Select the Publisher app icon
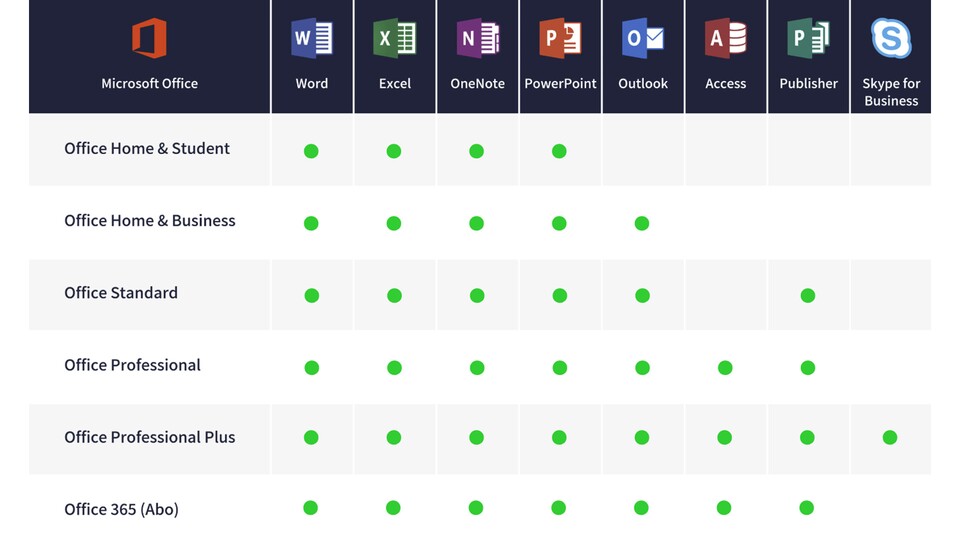 (808, 38)
